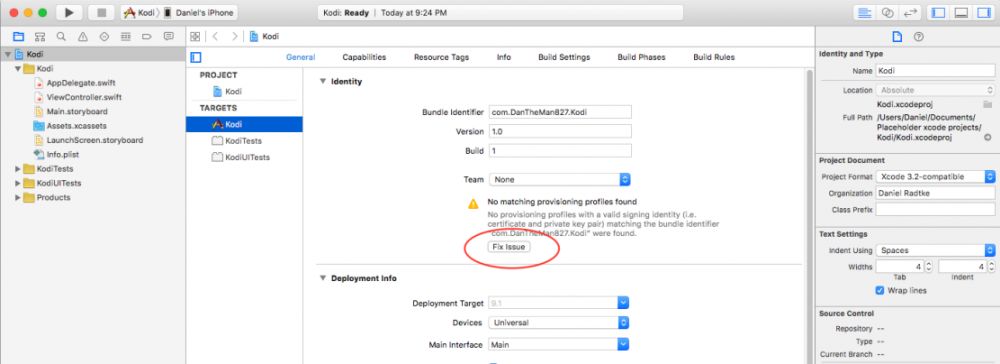Click the Version field
Image resolution: width=1000 pixels, height=364 pixels.
point(560,131)
